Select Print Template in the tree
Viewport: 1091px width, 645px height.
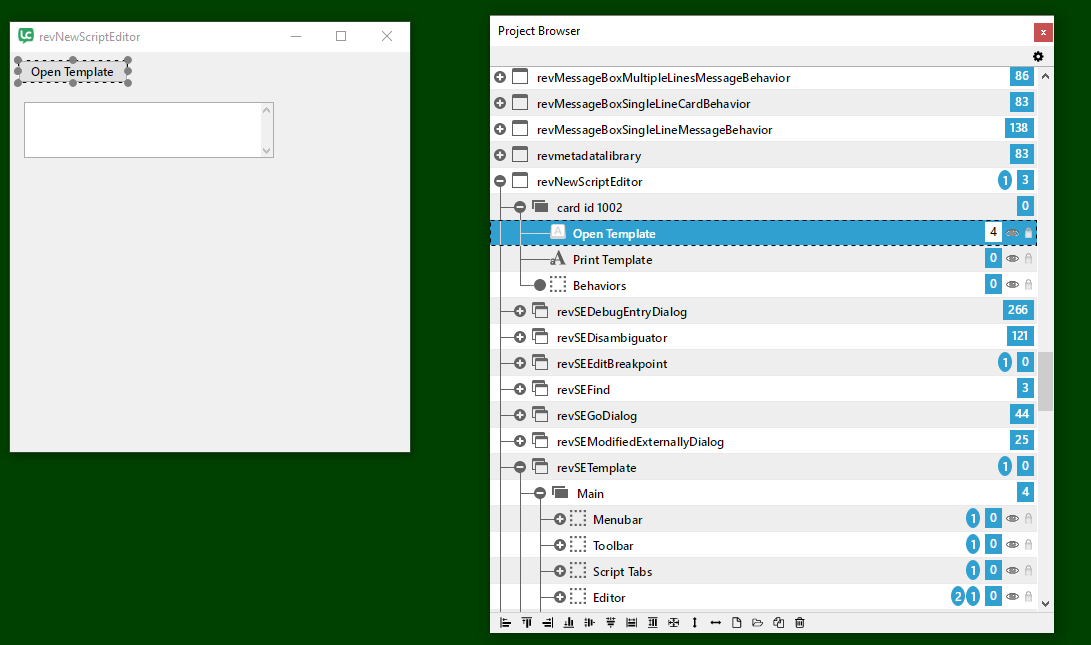tap(612, 260)
